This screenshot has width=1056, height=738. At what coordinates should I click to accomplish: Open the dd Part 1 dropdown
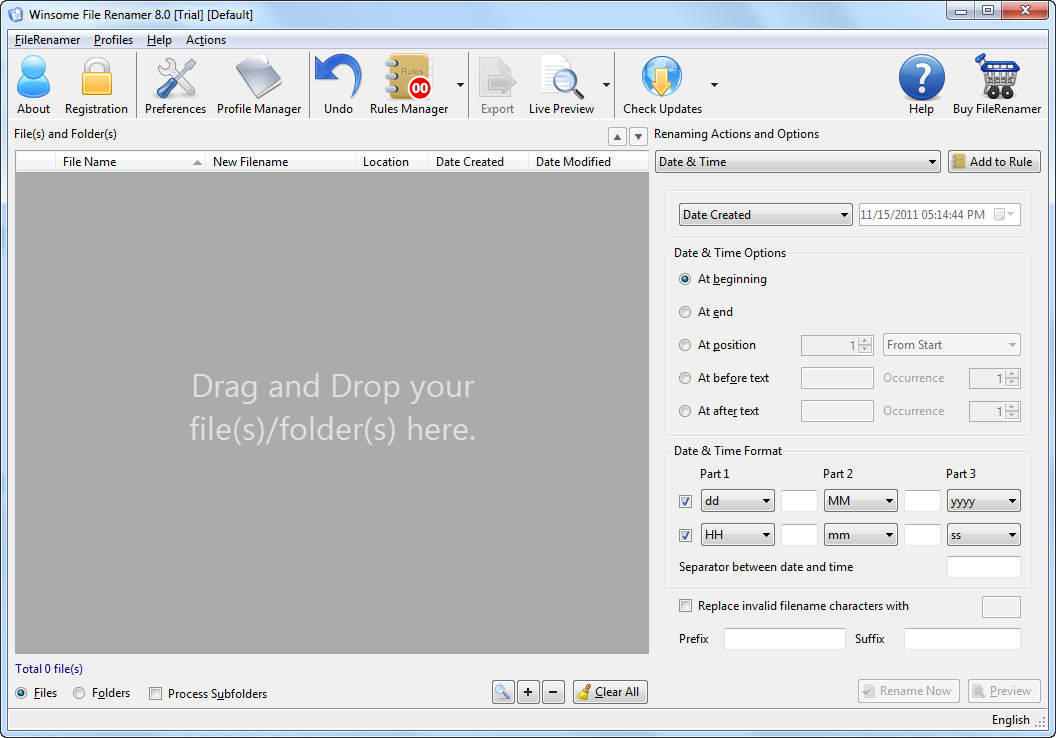coord(737,501)
